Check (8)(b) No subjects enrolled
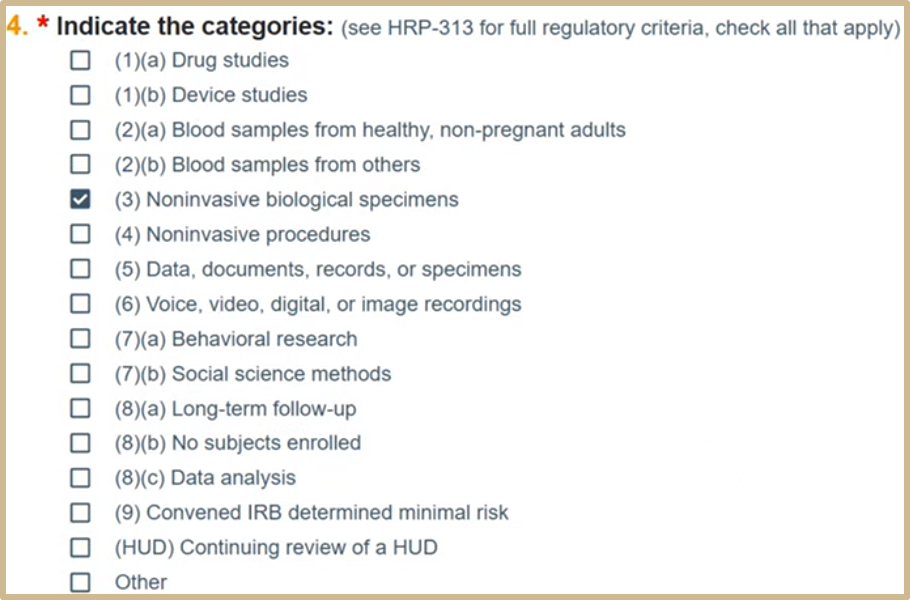This screenshot has width=910, height=600. click(x=80, y=443)
